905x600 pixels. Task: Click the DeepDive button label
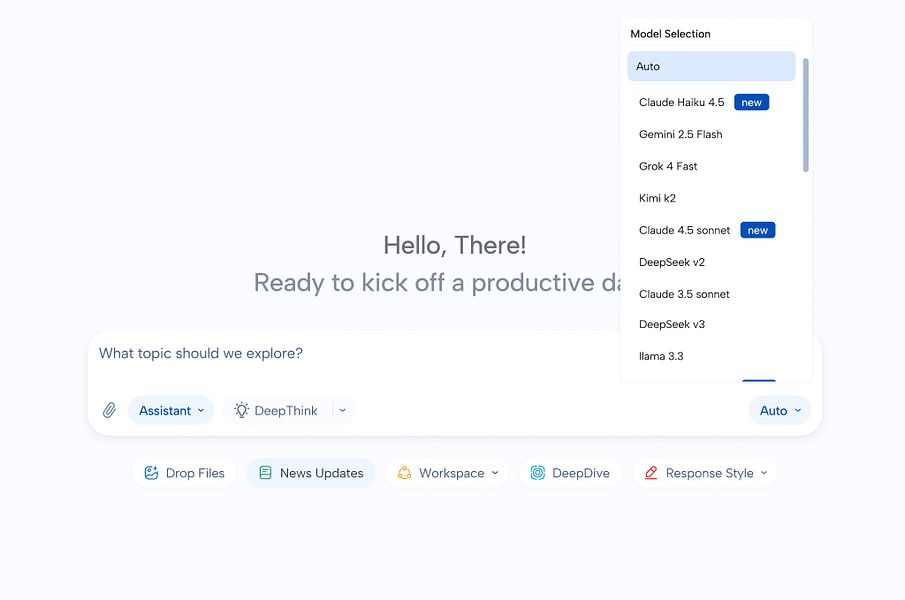[581, 473]
